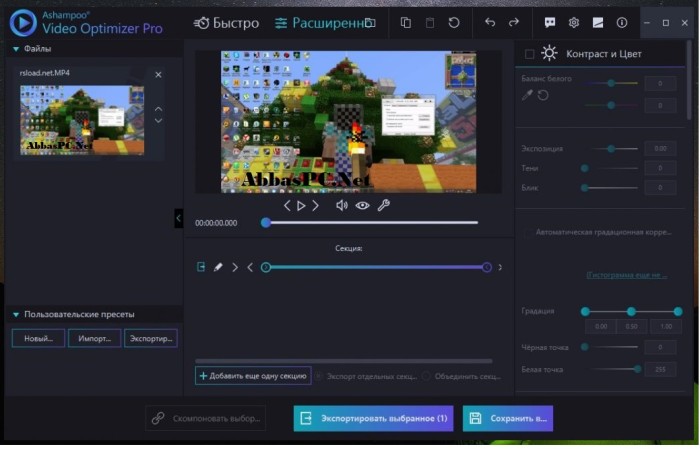Toggle the preview eye icon

pyautogui.click(x=362, y=205)
